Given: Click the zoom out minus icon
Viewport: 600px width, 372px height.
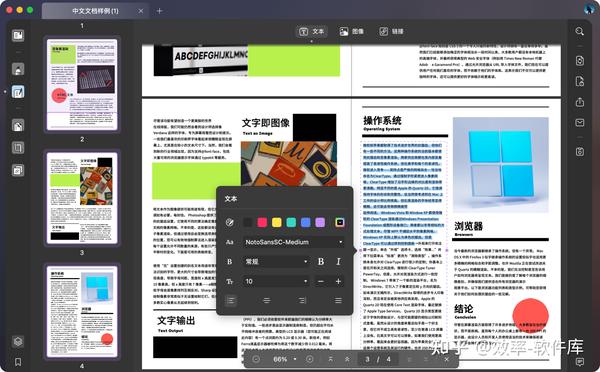Looking at the screenshot, I should (256, 359).
